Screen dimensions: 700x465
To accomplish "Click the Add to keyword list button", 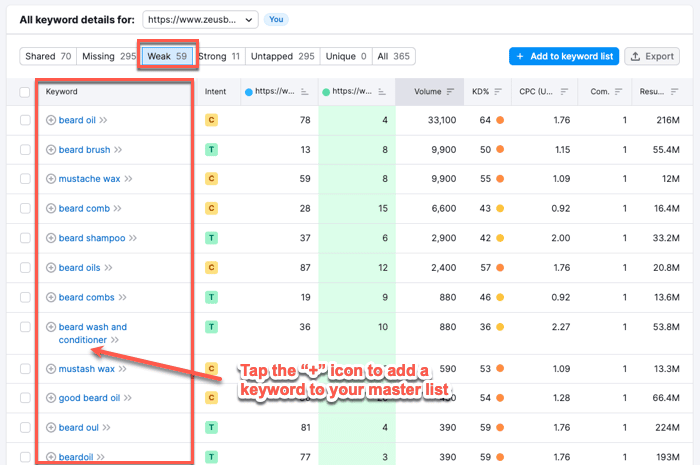I will pos(563,57).
